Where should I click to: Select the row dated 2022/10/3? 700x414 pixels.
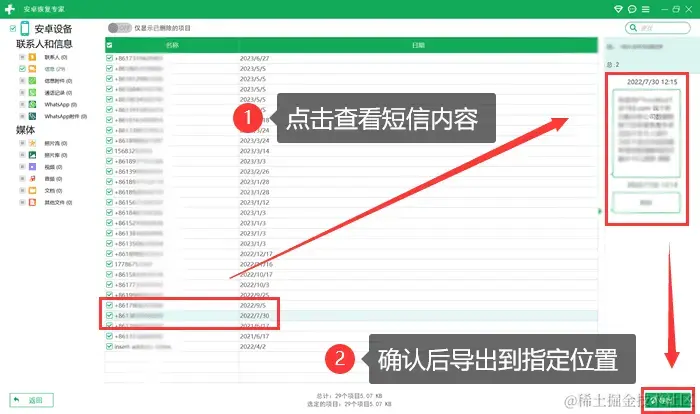coord(351,284)
